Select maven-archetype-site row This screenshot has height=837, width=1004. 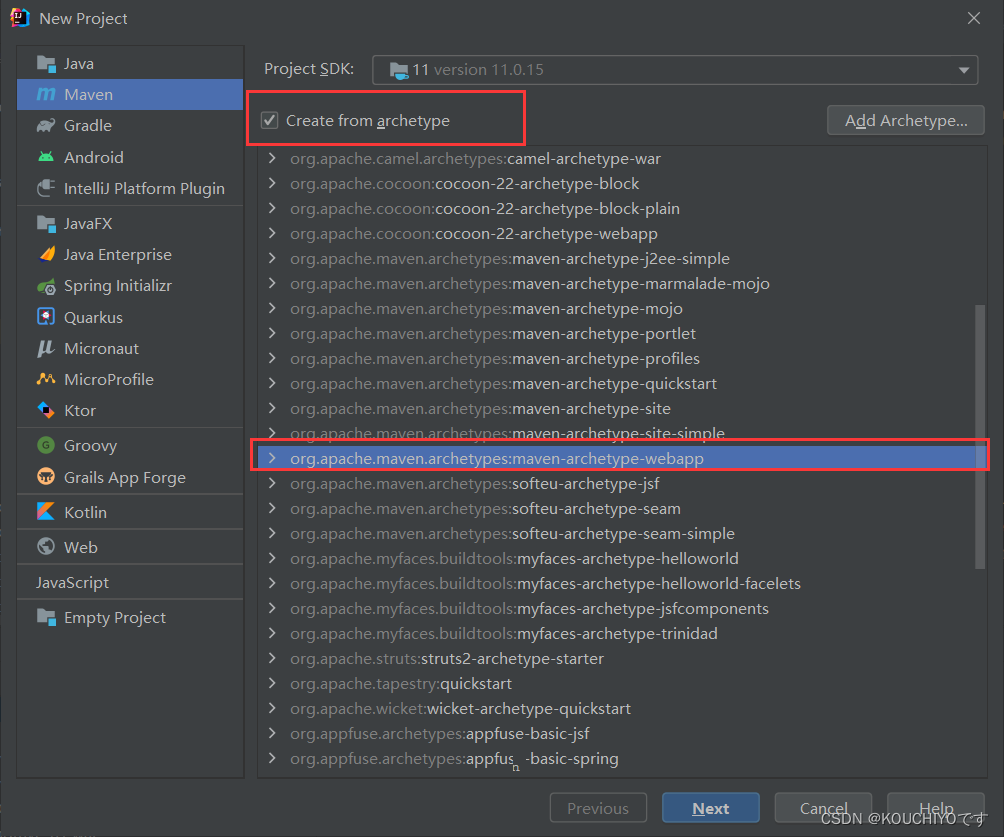pyautogui.click(x=622, y=408)
